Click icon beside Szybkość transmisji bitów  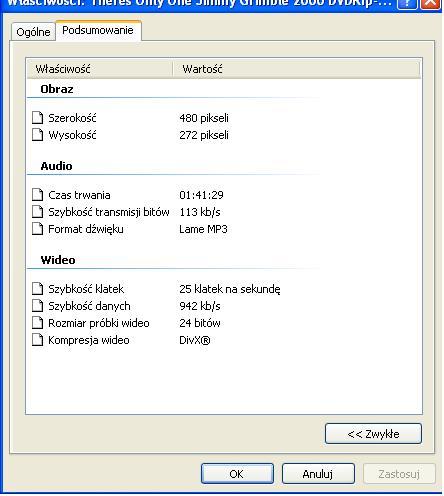point(38,212)
